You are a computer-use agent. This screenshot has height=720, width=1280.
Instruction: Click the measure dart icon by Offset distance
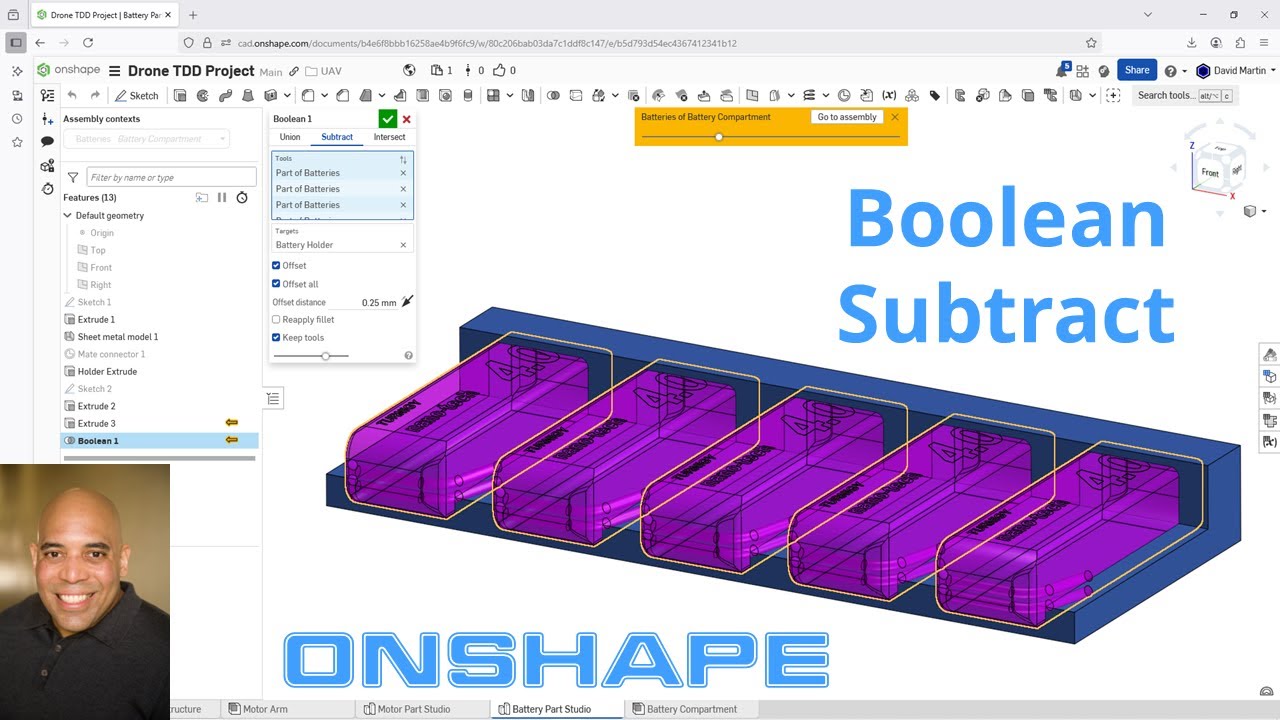point(407,301)
